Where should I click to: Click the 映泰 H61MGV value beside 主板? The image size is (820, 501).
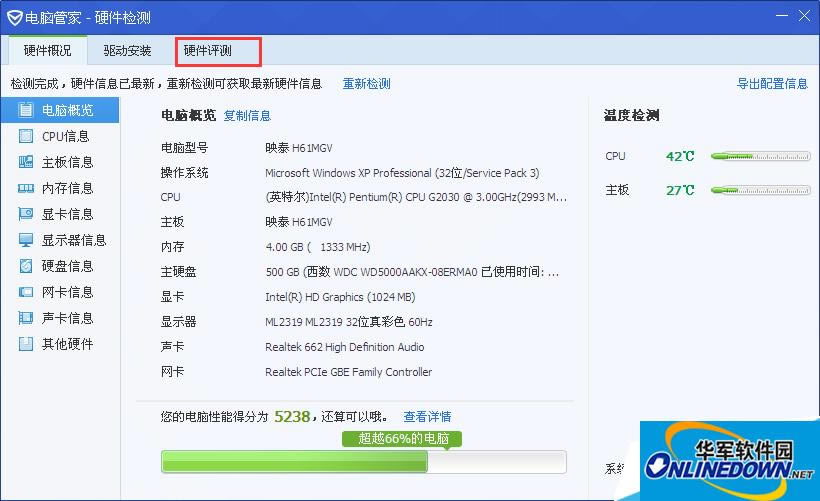pos(299,222)
